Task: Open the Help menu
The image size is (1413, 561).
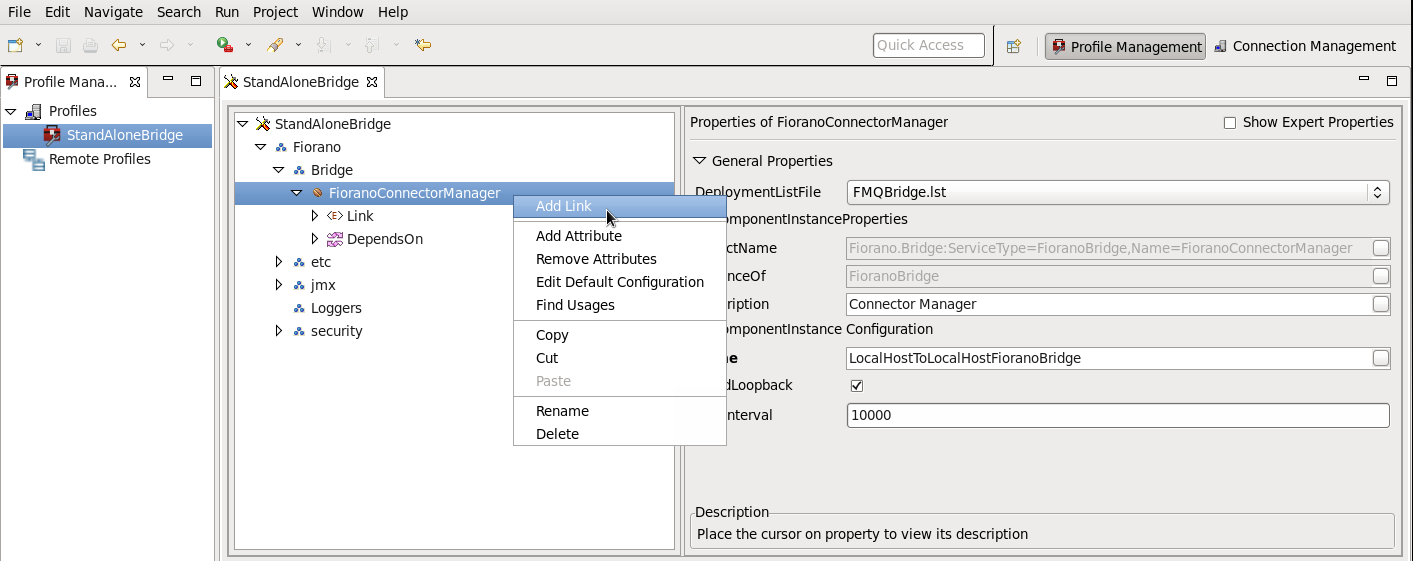Action: coord(393,12)
